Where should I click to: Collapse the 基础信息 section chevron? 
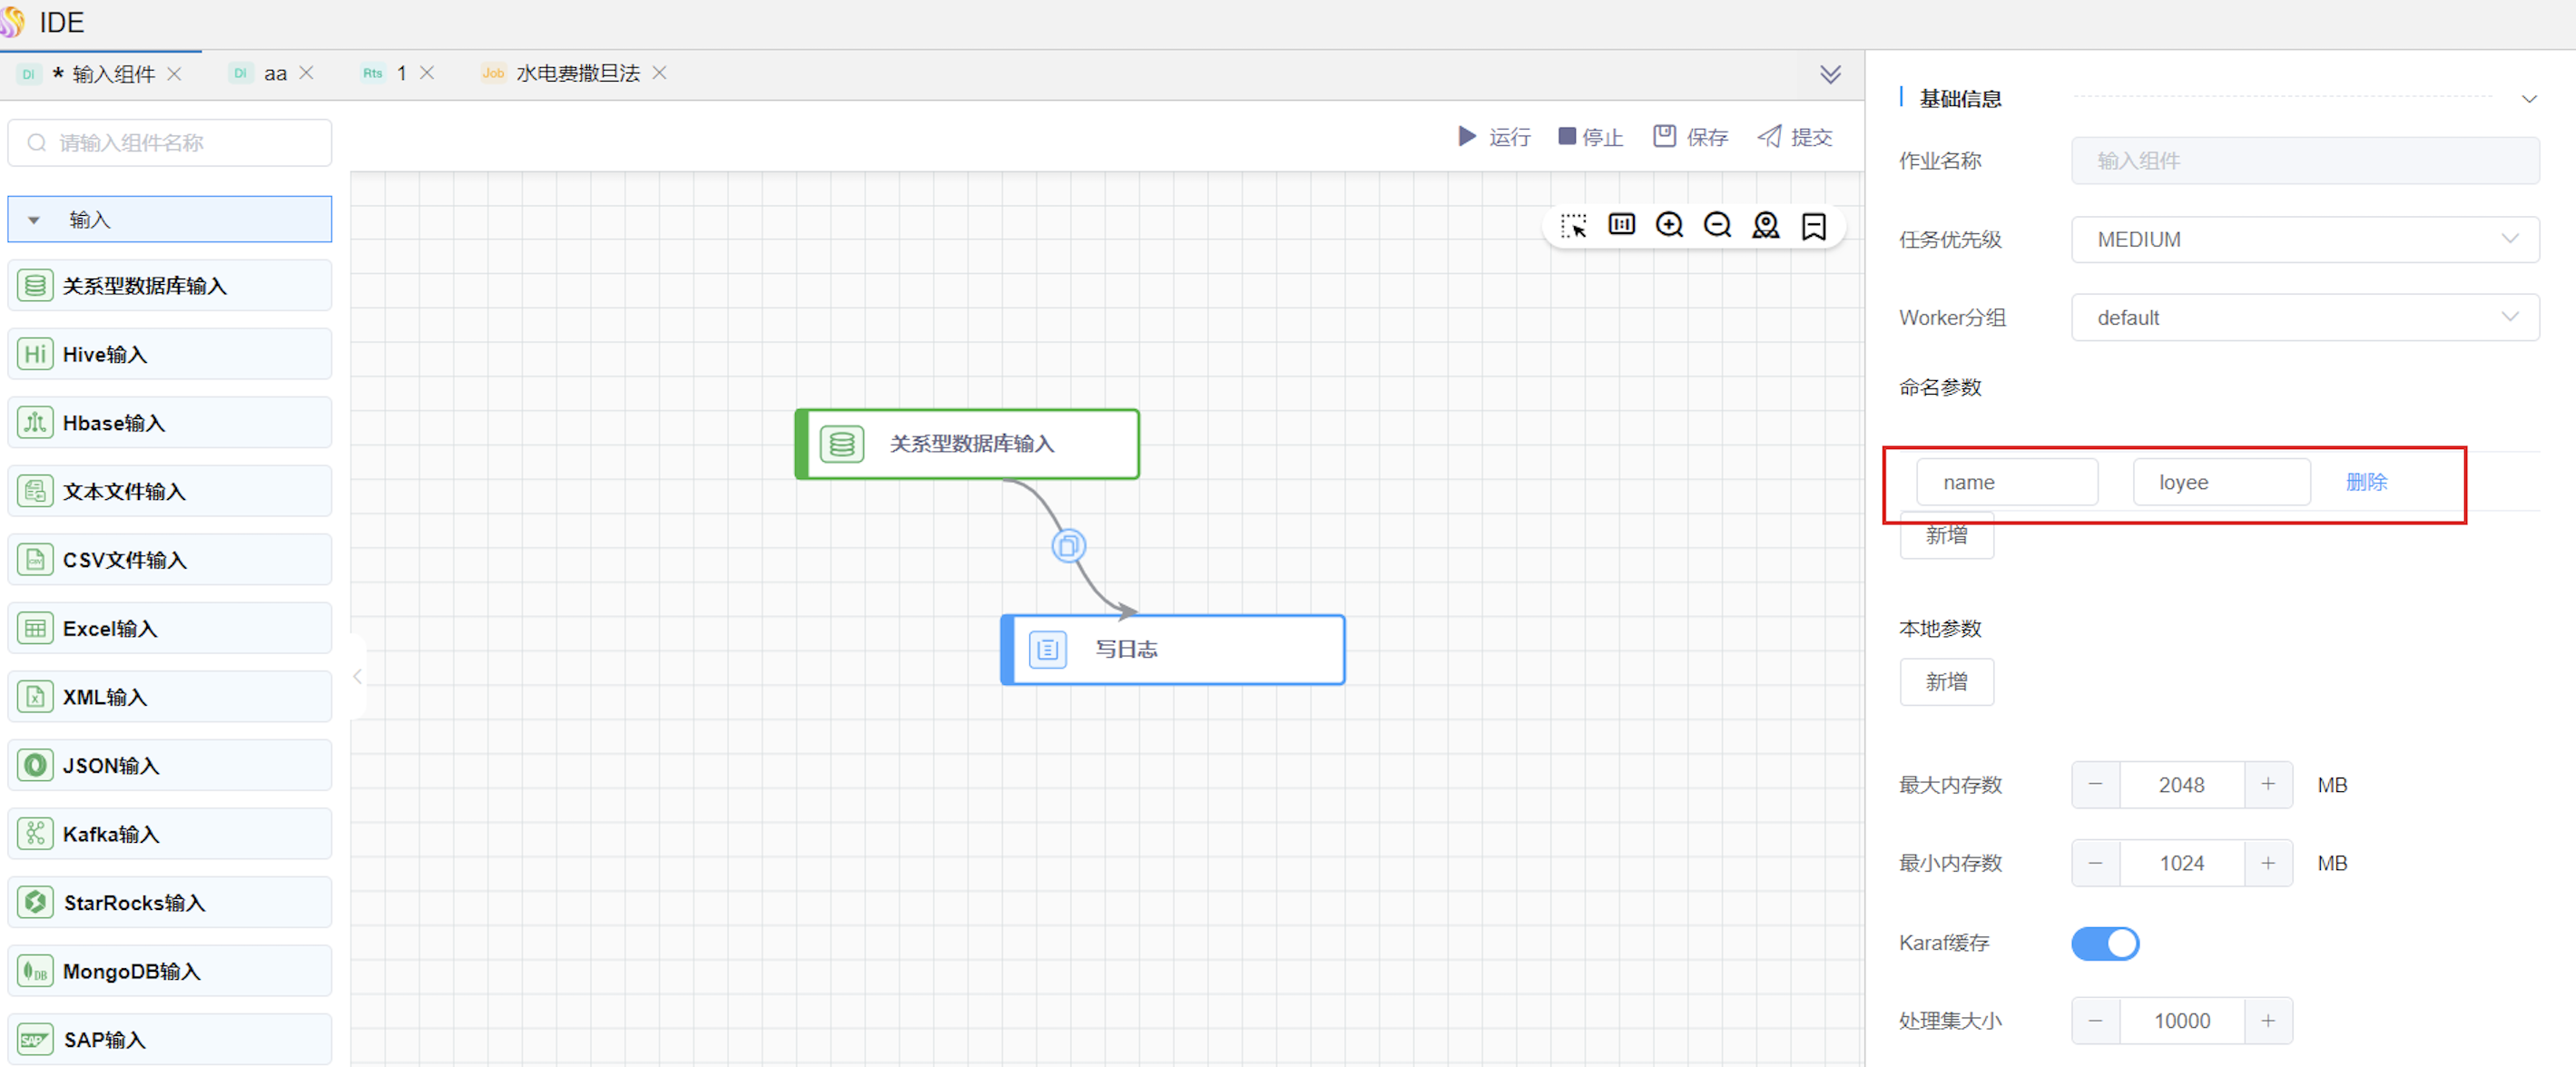[x=2528, y=99]
